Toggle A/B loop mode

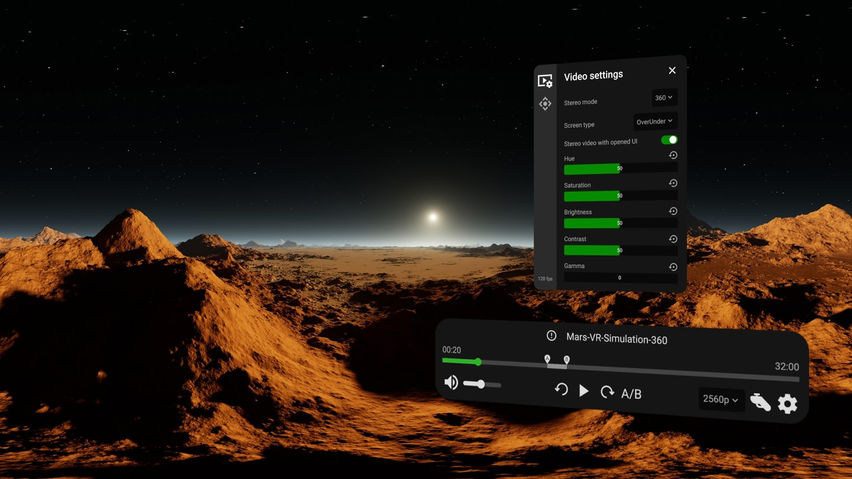(631, 394)
